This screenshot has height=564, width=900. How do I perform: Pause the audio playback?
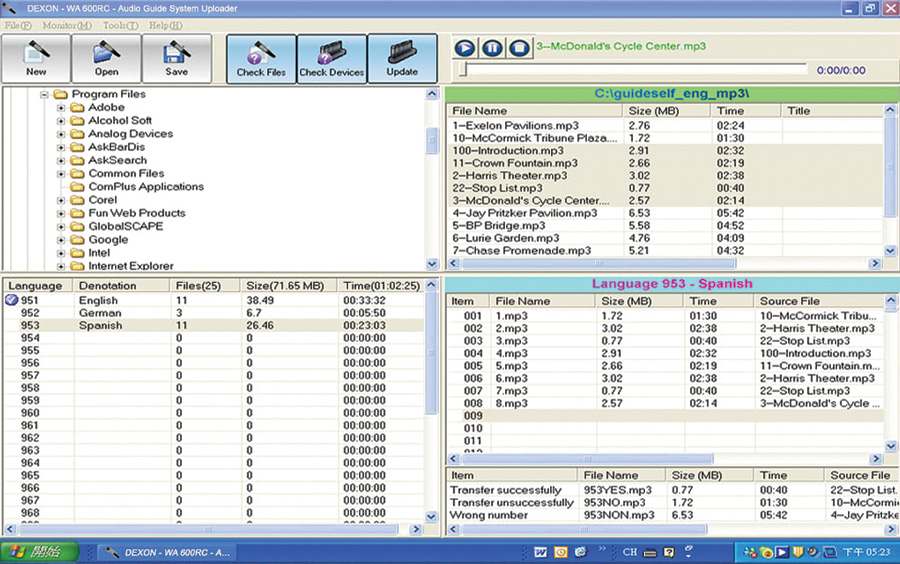(492, 47)
